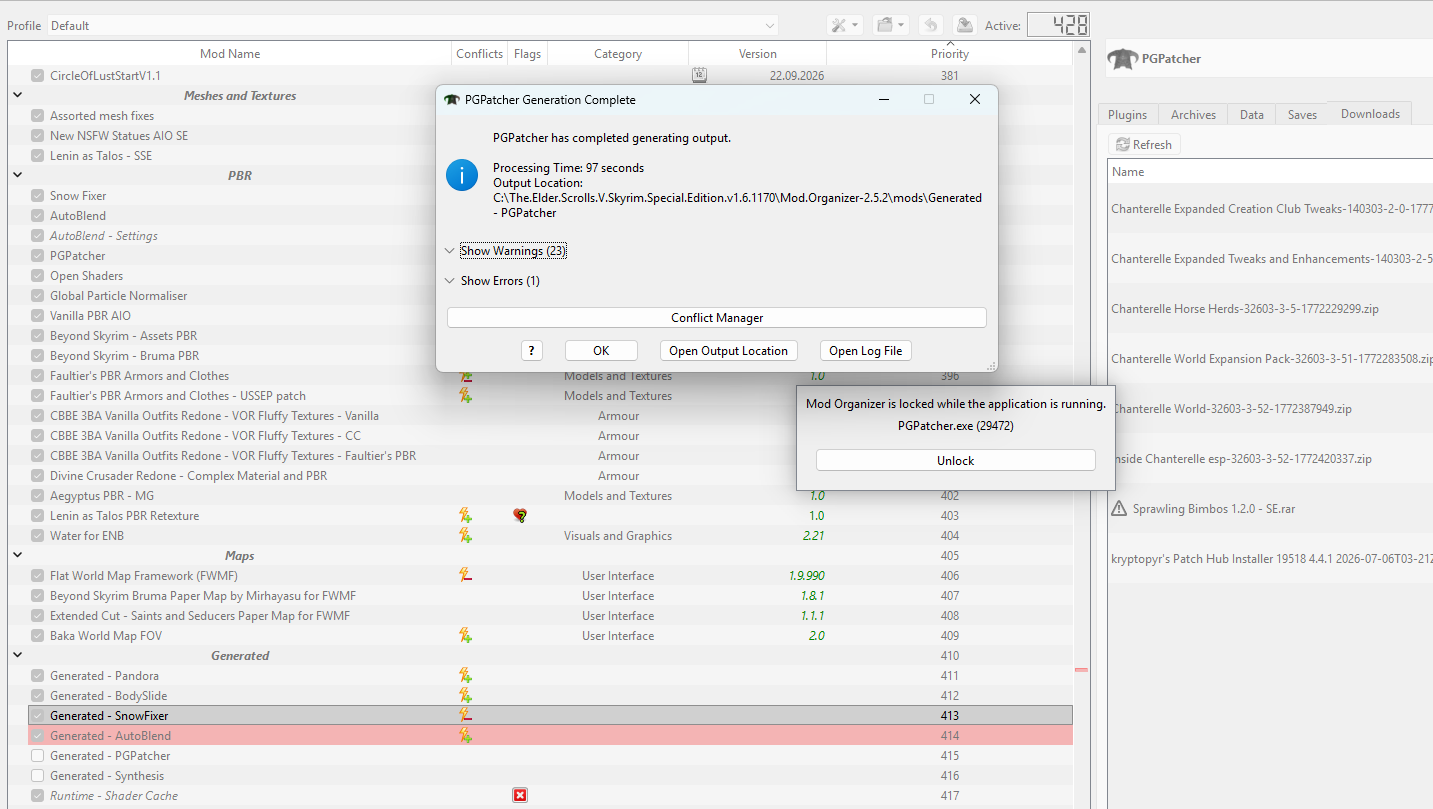Sort mod list by Priority column header

coord(950,54)
